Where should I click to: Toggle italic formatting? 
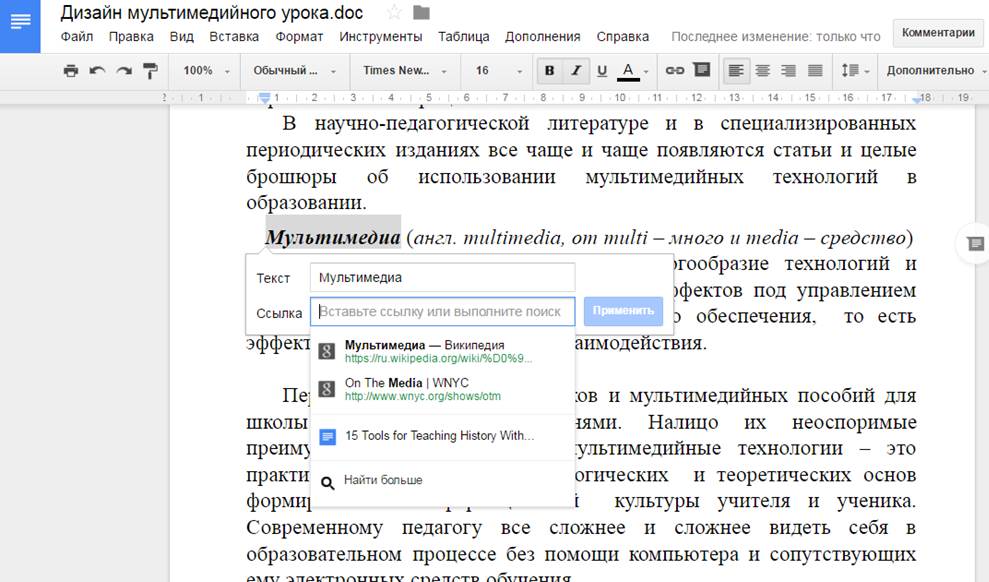[575, 71]
